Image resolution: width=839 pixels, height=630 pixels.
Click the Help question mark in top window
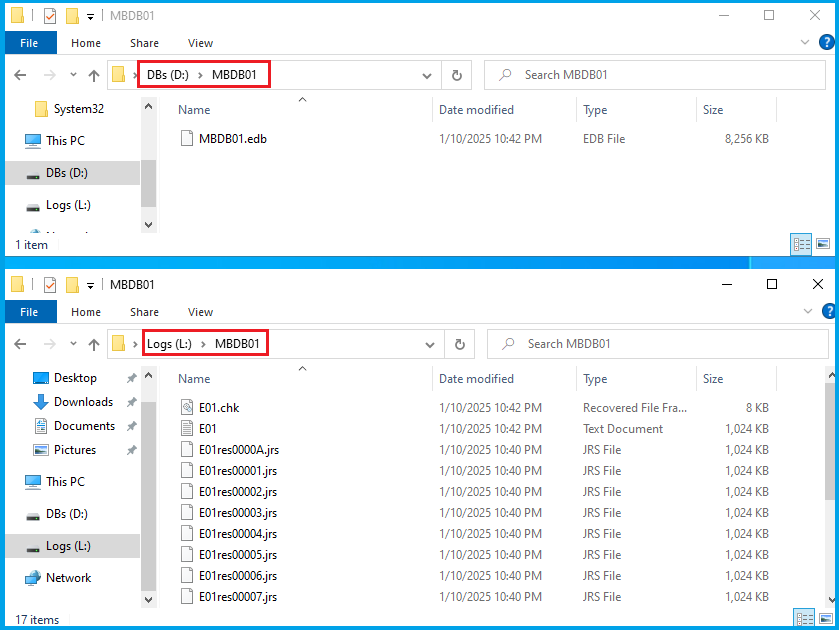[827, 43]
